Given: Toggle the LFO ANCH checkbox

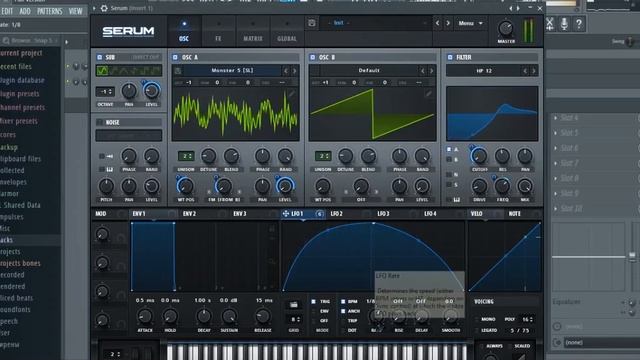Looking at the screenshot, I should coord(343,311).
